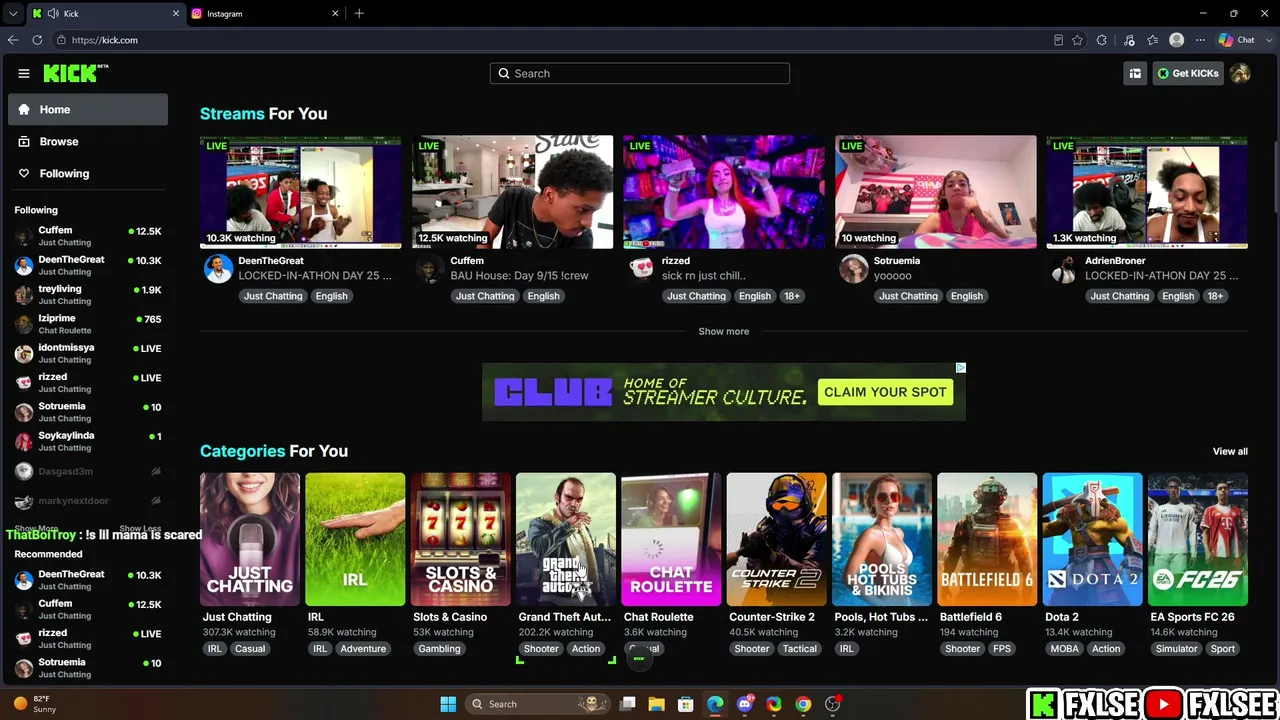The height and width of the screenshot is (720, 1280).
Task: Open OBS Studio from the taskbar
Action: point(833,704)
